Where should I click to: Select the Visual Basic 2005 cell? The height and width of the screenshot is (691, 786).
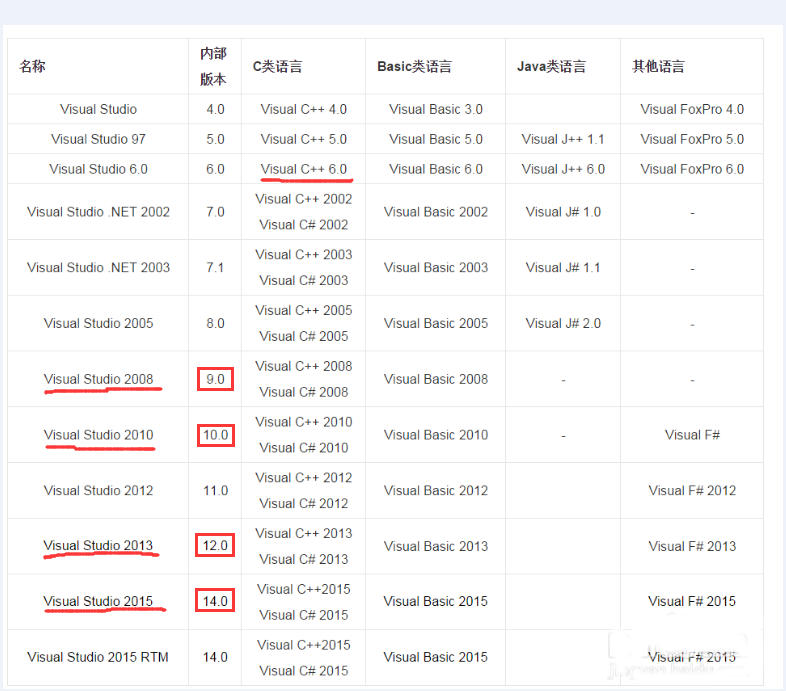[436, 323]
